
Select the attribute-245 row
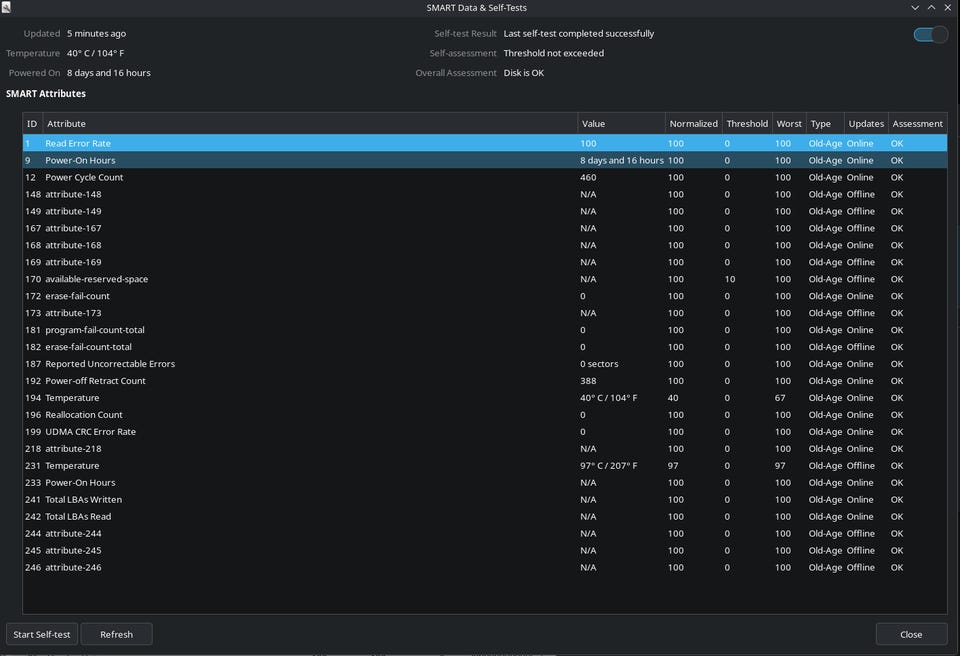(x=485, y=550)
